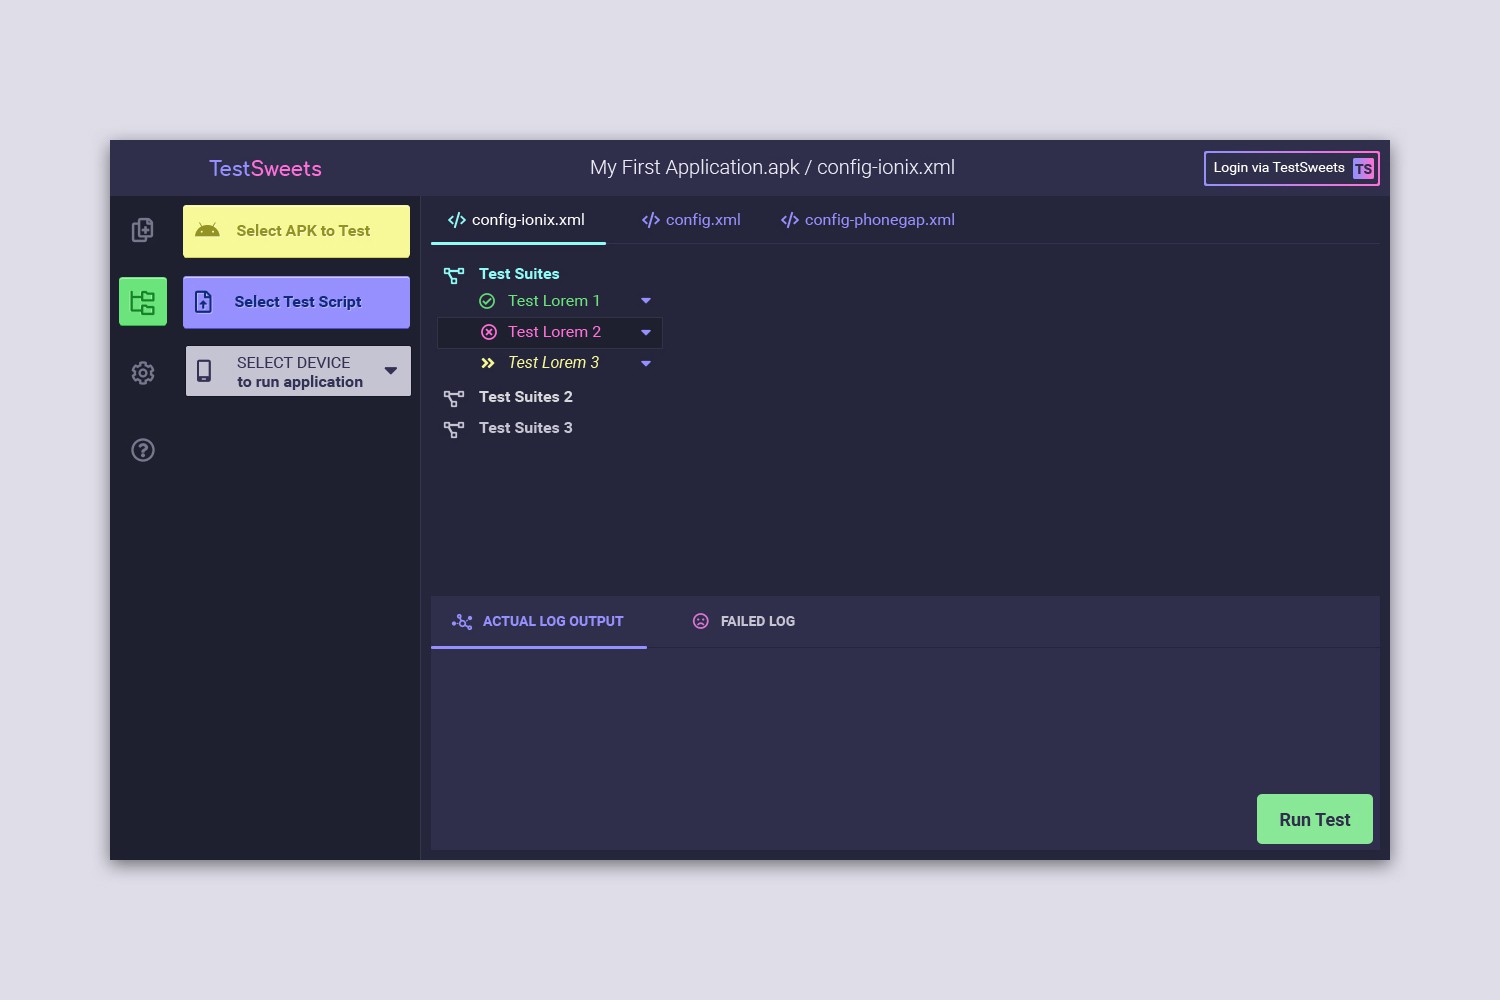Select Test Lorem 2 tree row

coord(550,332)
